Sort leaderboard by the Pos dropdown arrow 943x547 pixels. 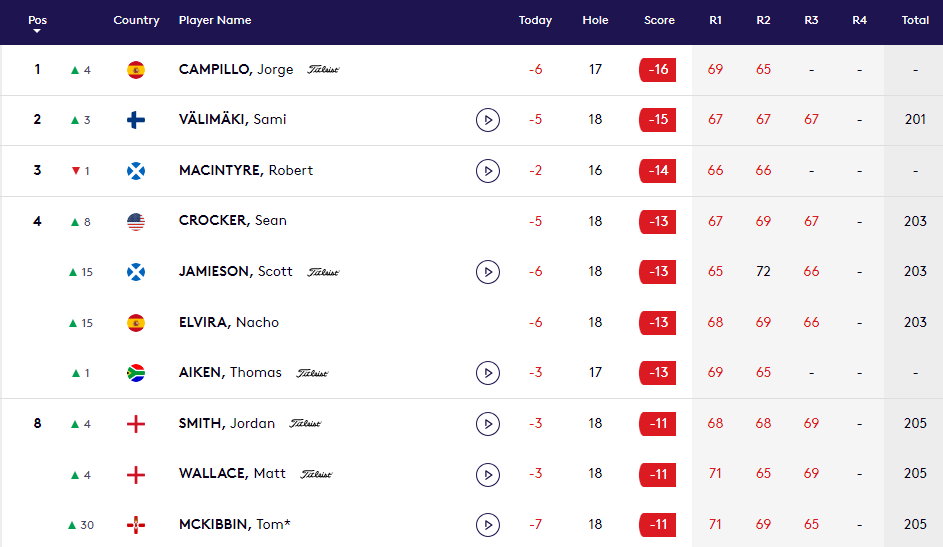tap(37, 31)
